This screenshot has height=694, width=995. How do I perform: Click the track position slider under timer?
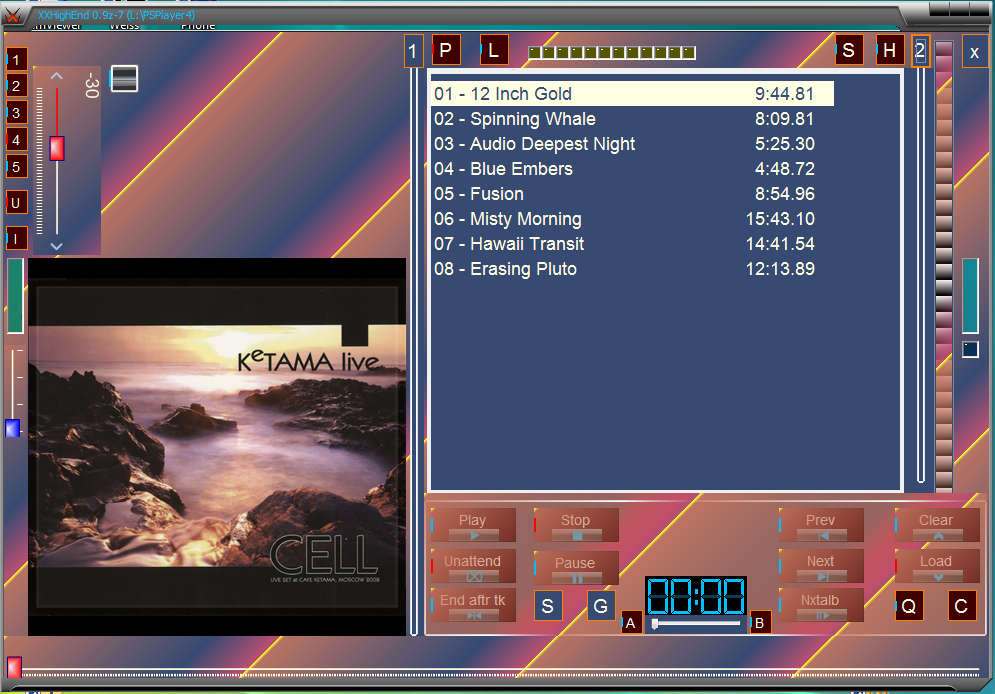point(696,624)
